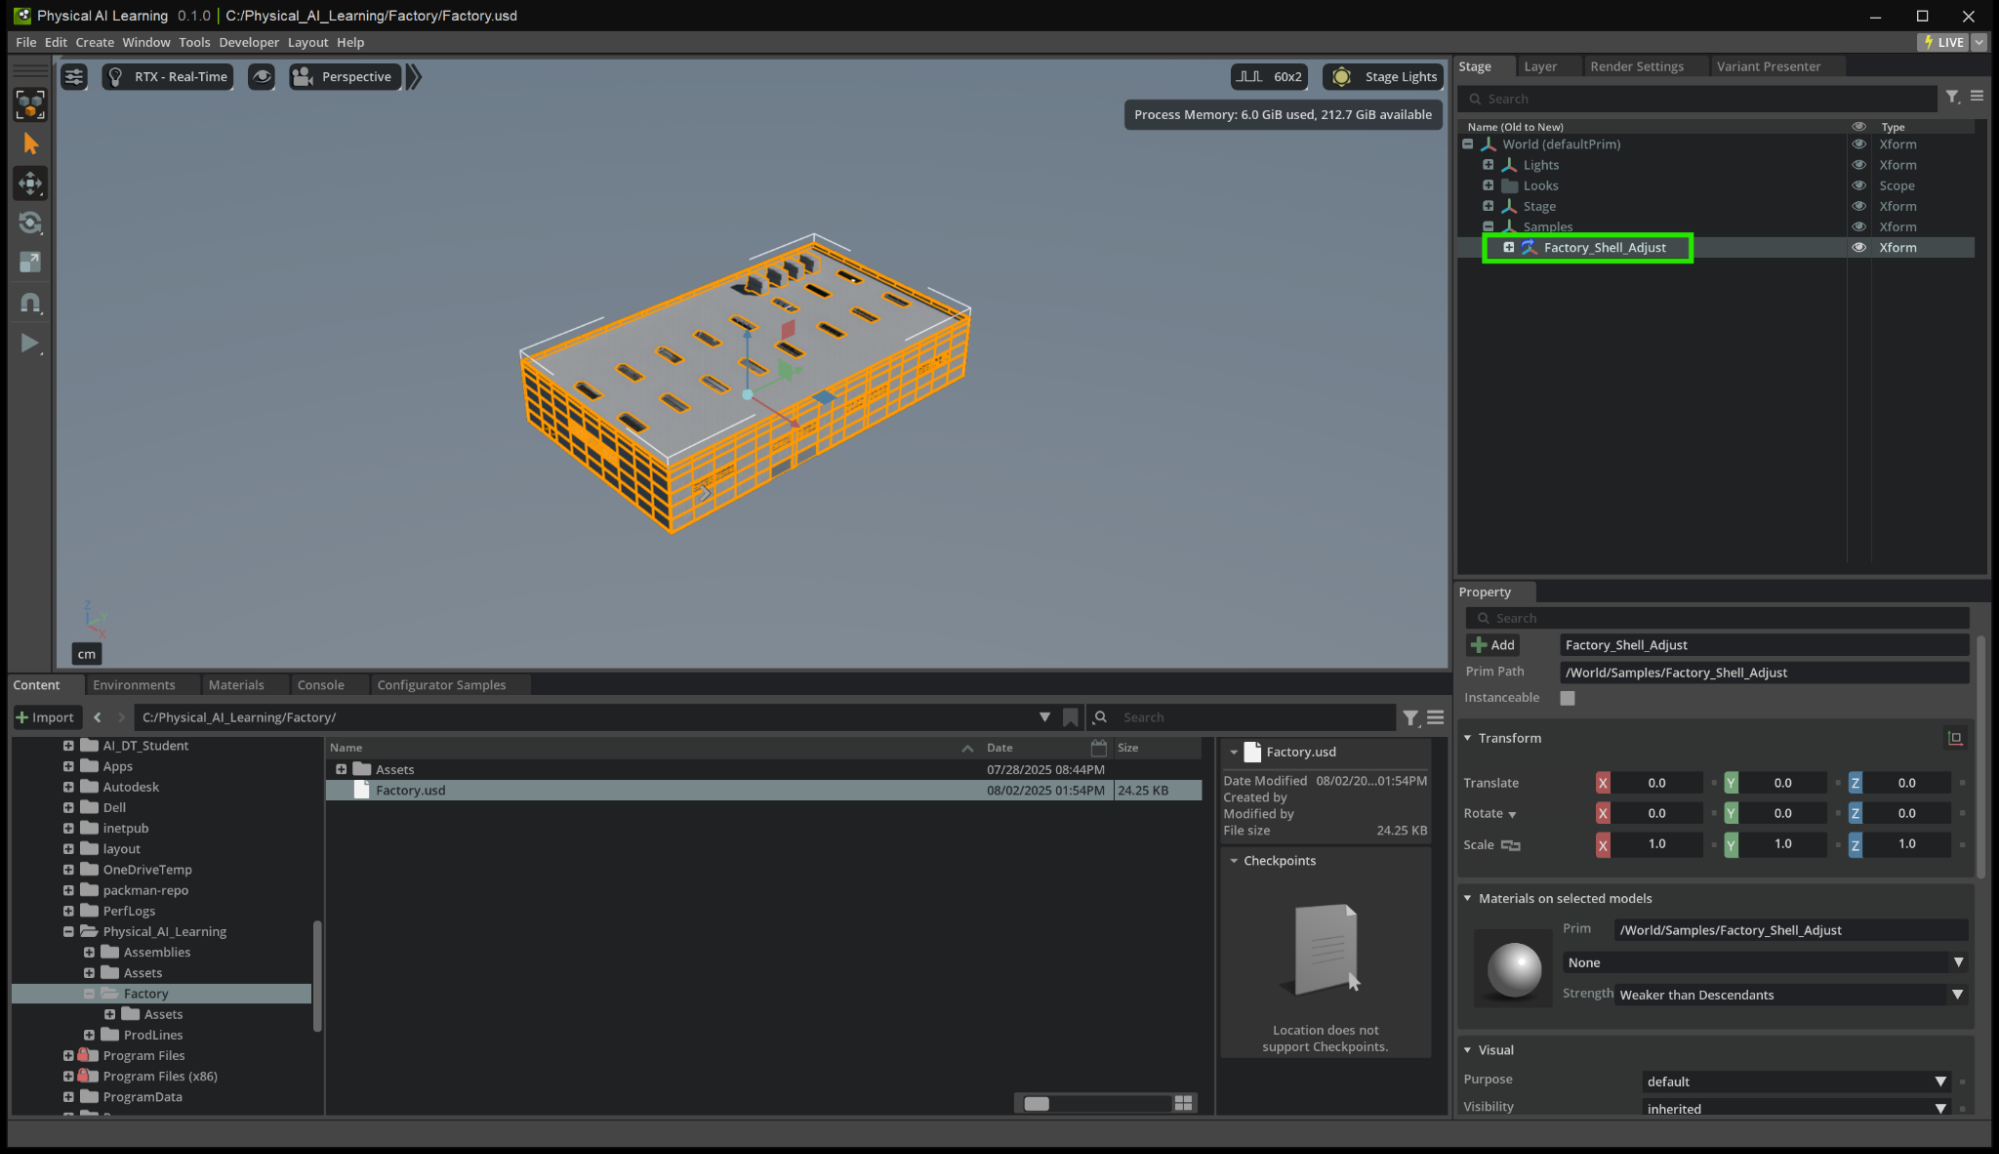
Task: Open the Stage panel filter funnel icon
Action: 1952,97
